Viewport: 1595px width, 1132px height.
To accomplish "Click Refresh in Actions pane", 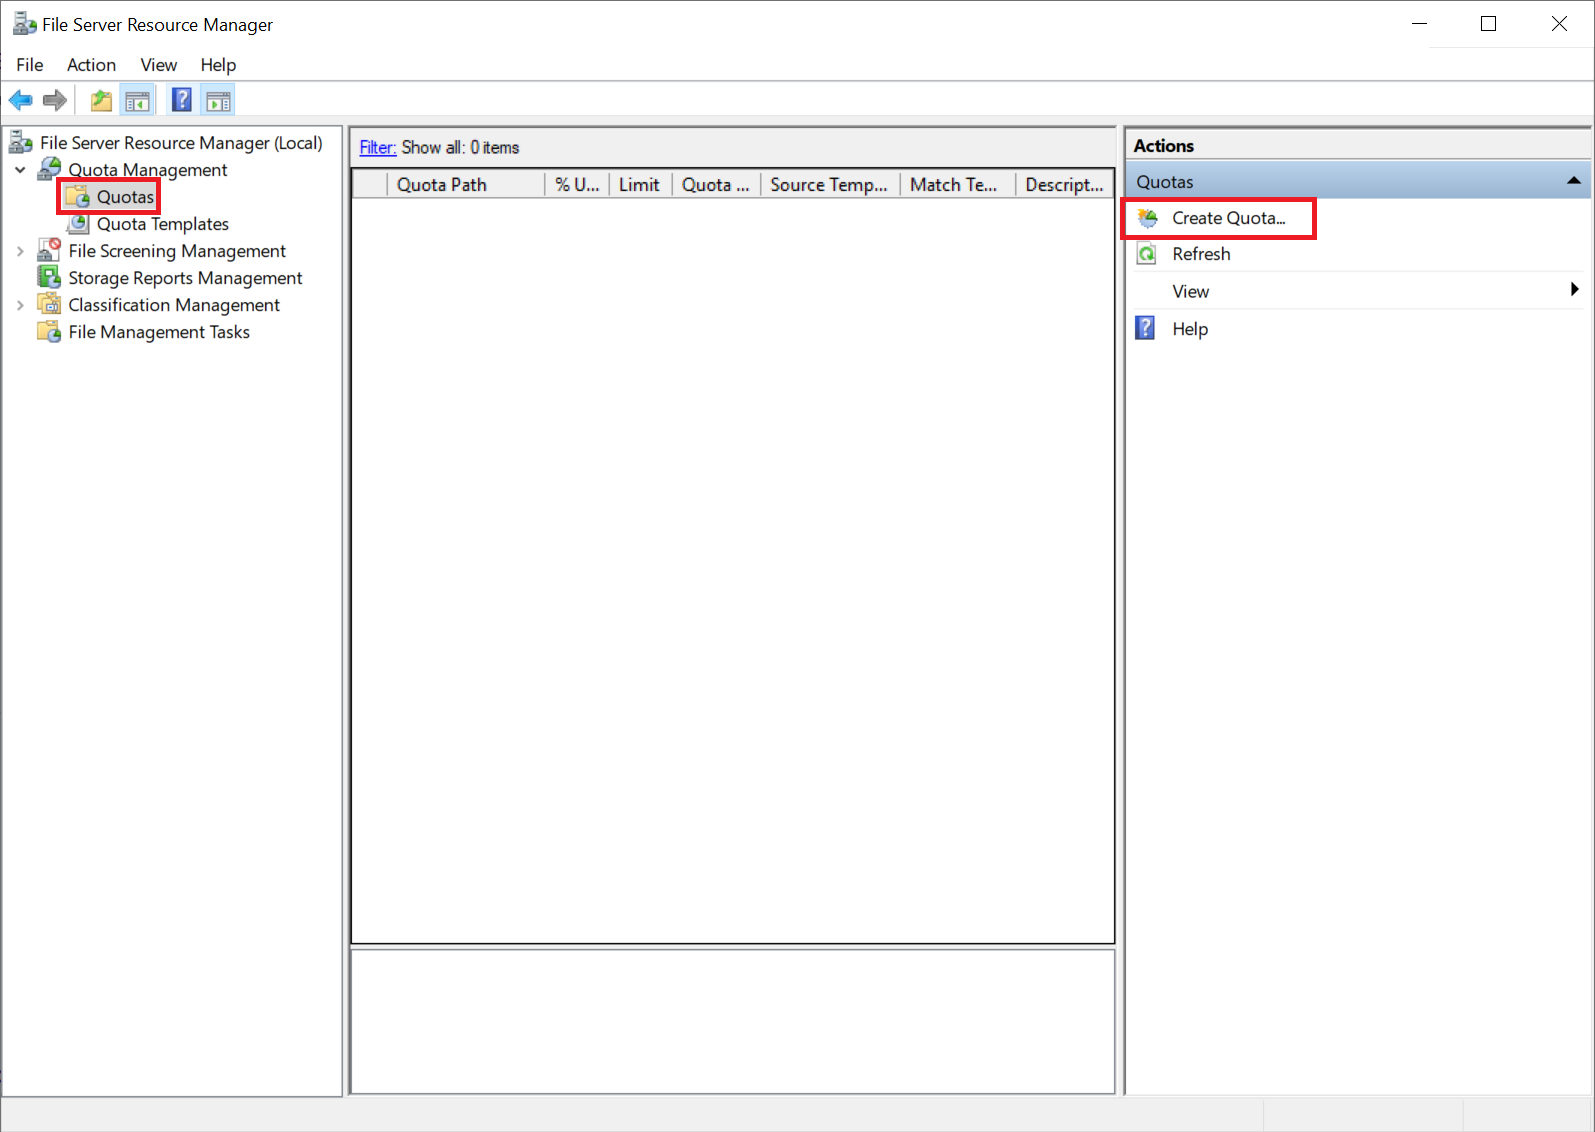I will pos(1201,254).
